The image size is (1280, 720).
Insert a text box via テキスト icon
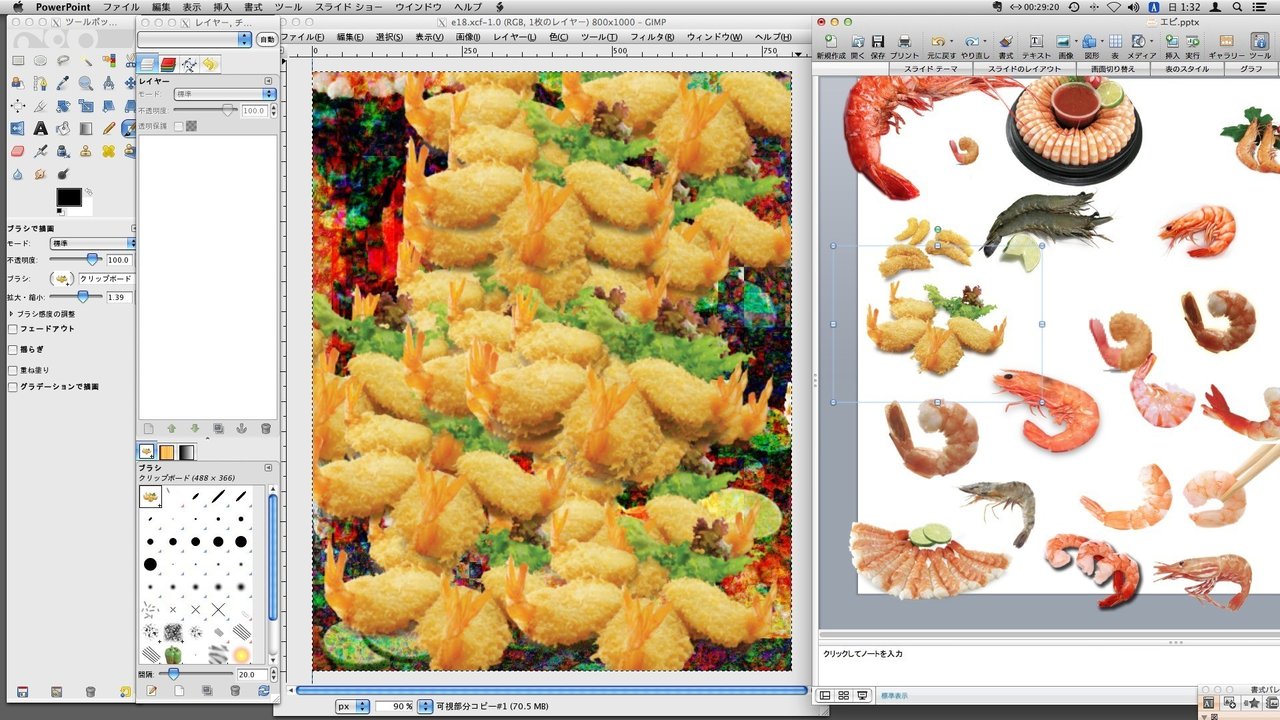(1035, 45)
